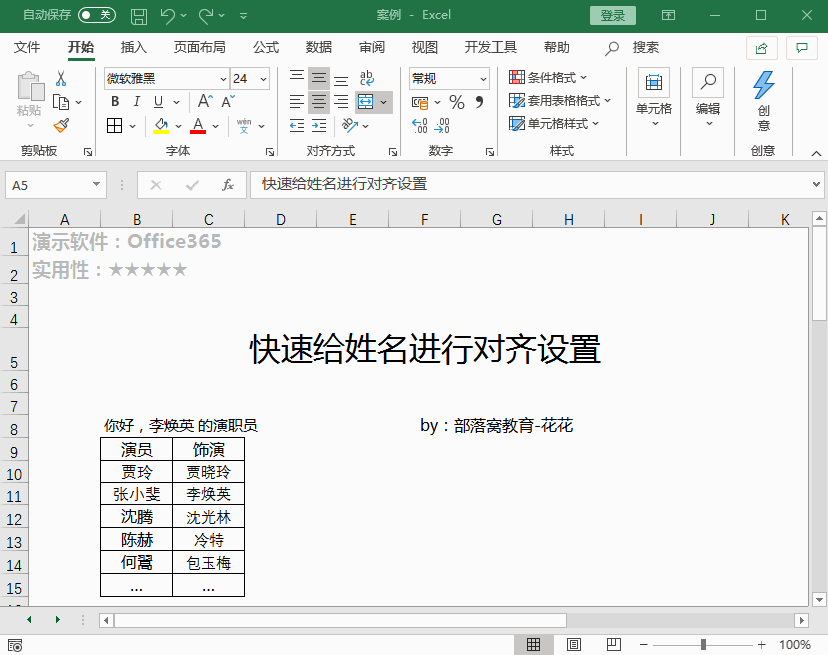Click the Save icon in title bar
828x655 pixels.
point(139,16)
